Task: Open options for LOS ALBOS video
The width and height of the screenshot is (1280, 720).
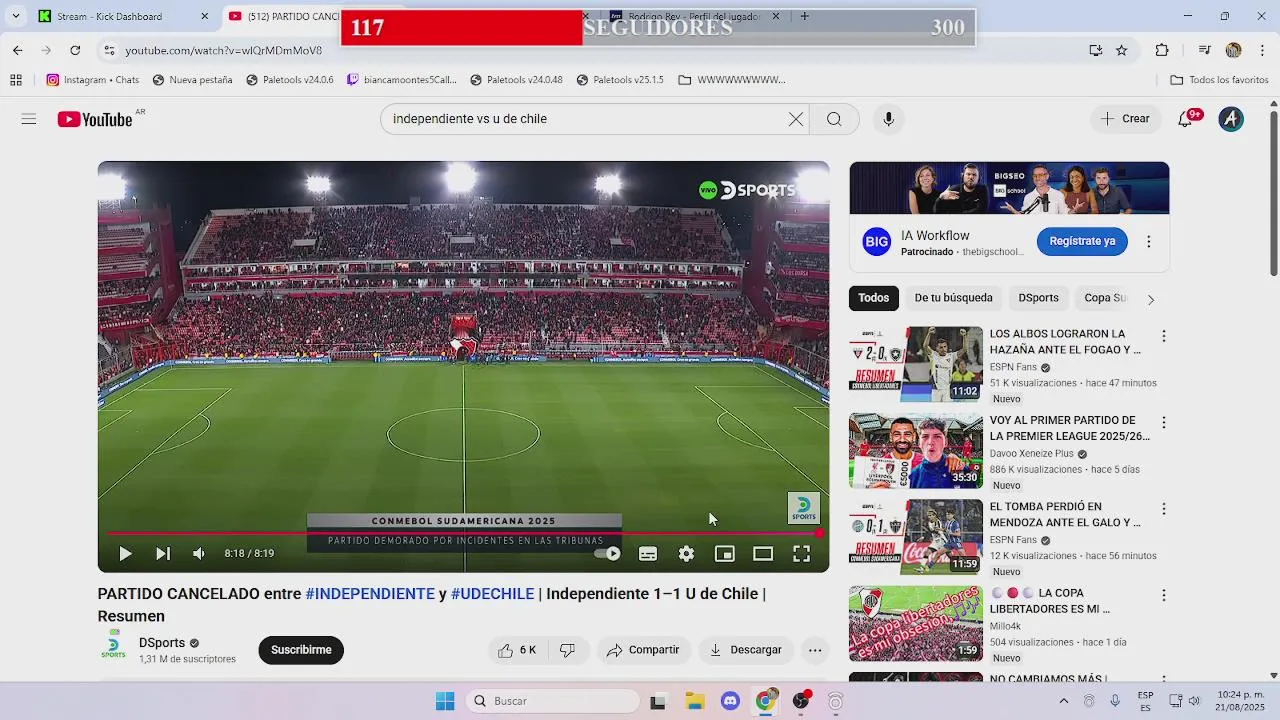Action: tap(1163, 336)
